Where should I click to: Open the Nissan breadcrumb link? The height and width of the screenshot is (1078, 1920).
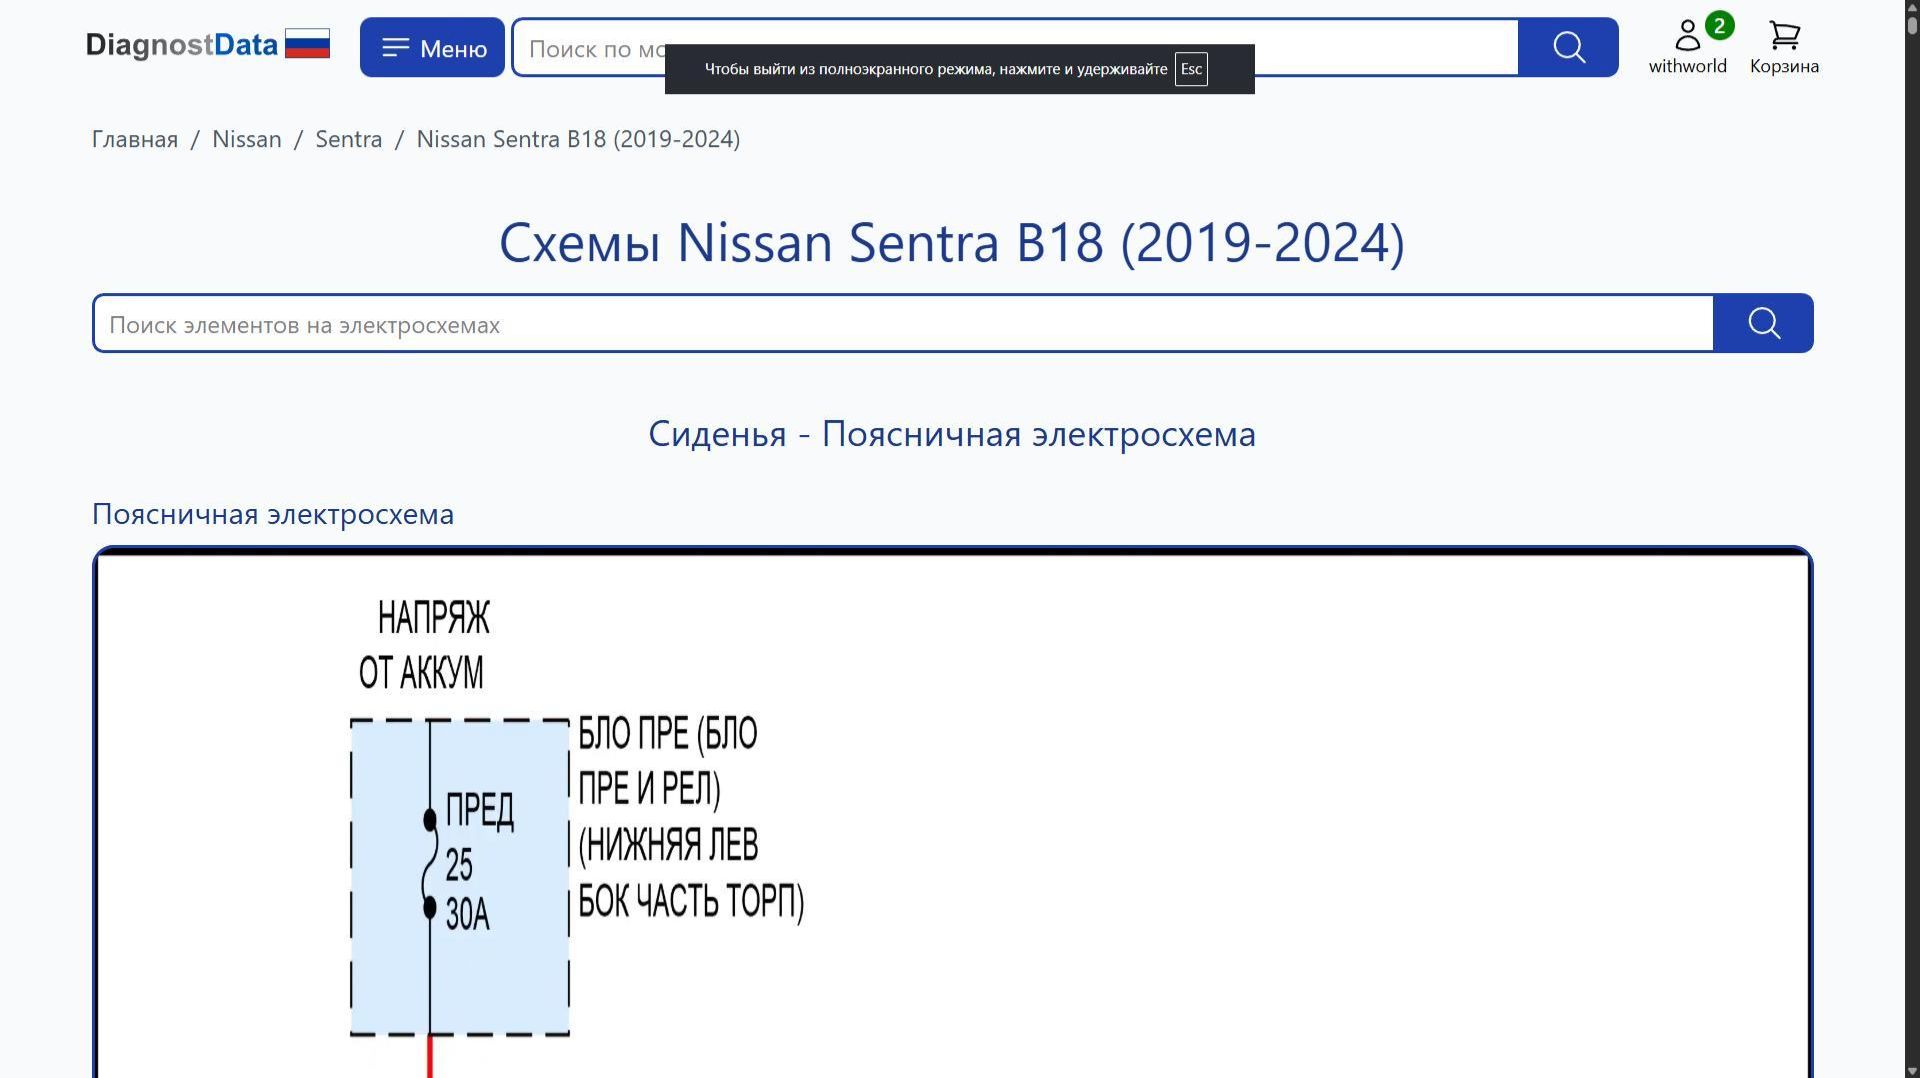tap(246, 139)
